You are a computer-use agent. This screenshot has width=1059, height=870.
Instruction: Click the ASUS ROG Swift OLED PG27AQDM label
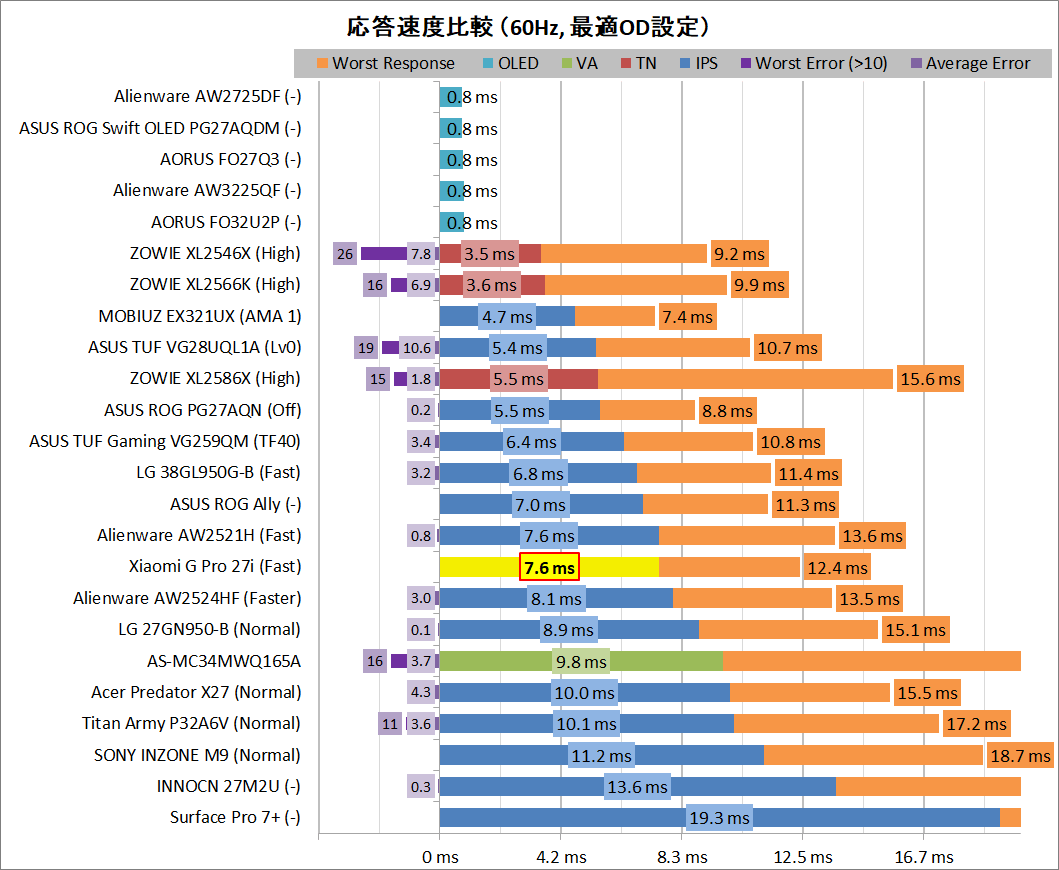tap(160, 128)
